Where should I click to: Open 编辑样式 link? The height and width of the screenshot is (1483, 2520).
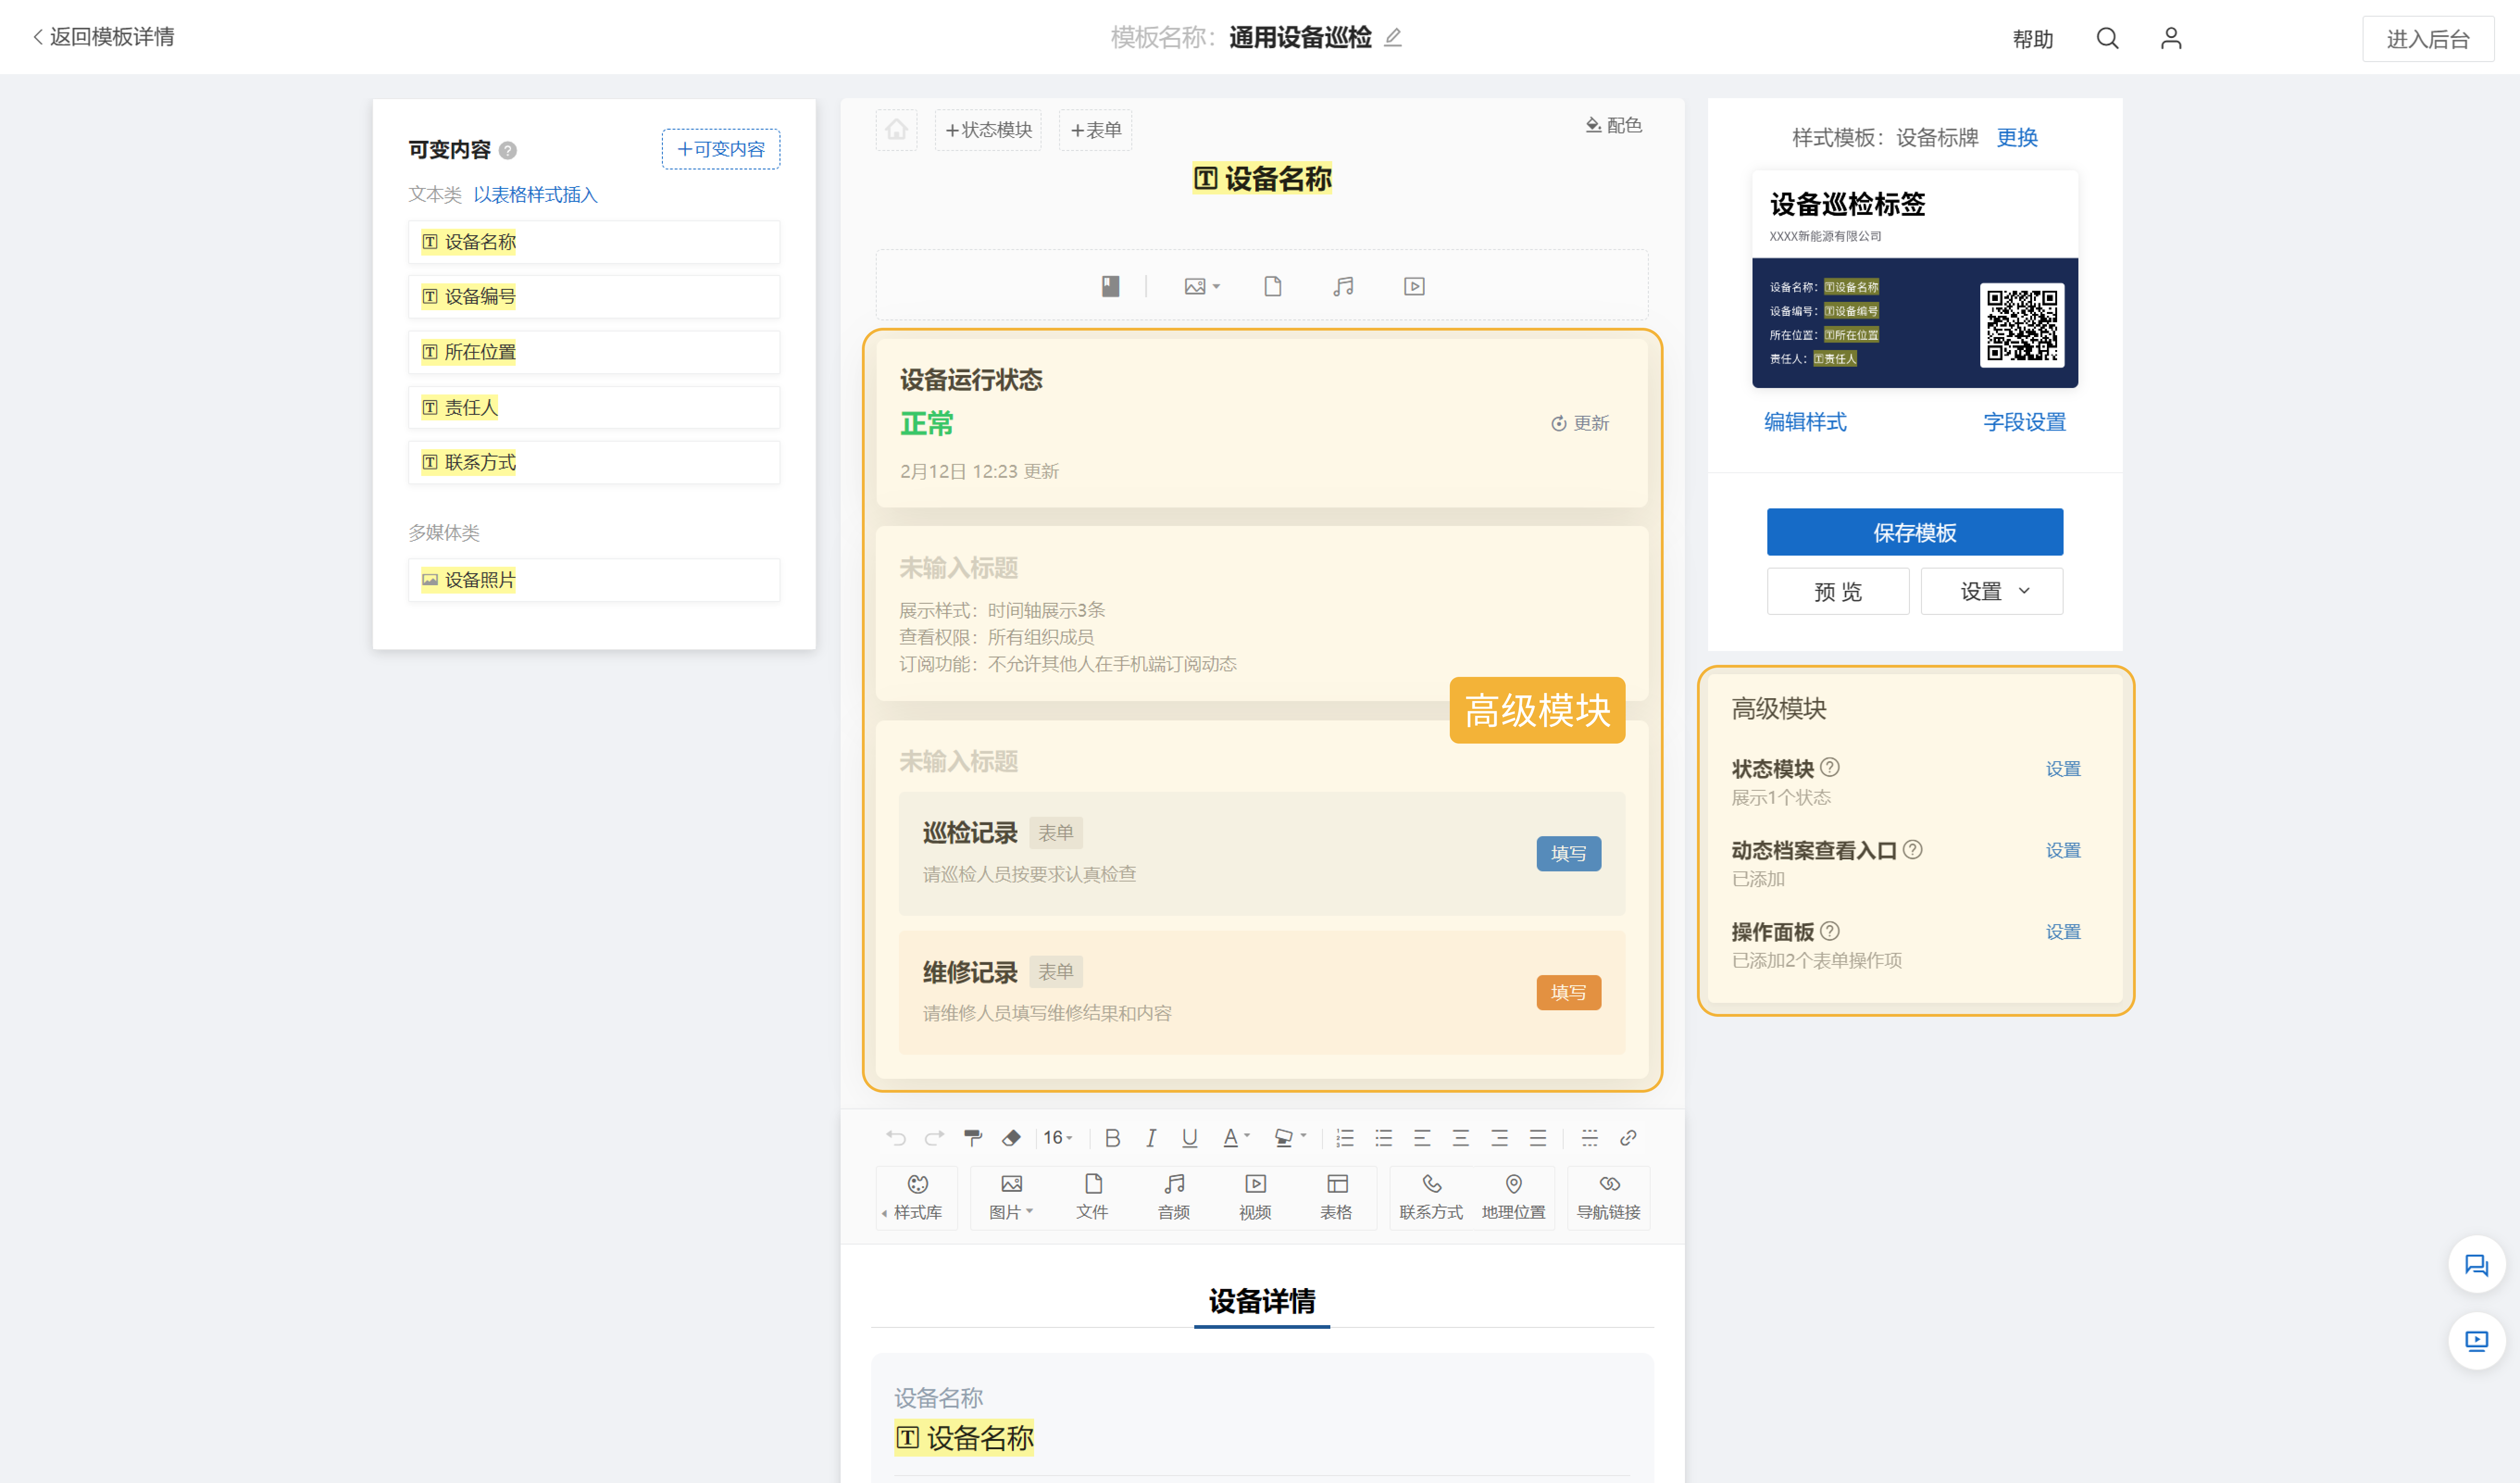[x=1805, y=422]
